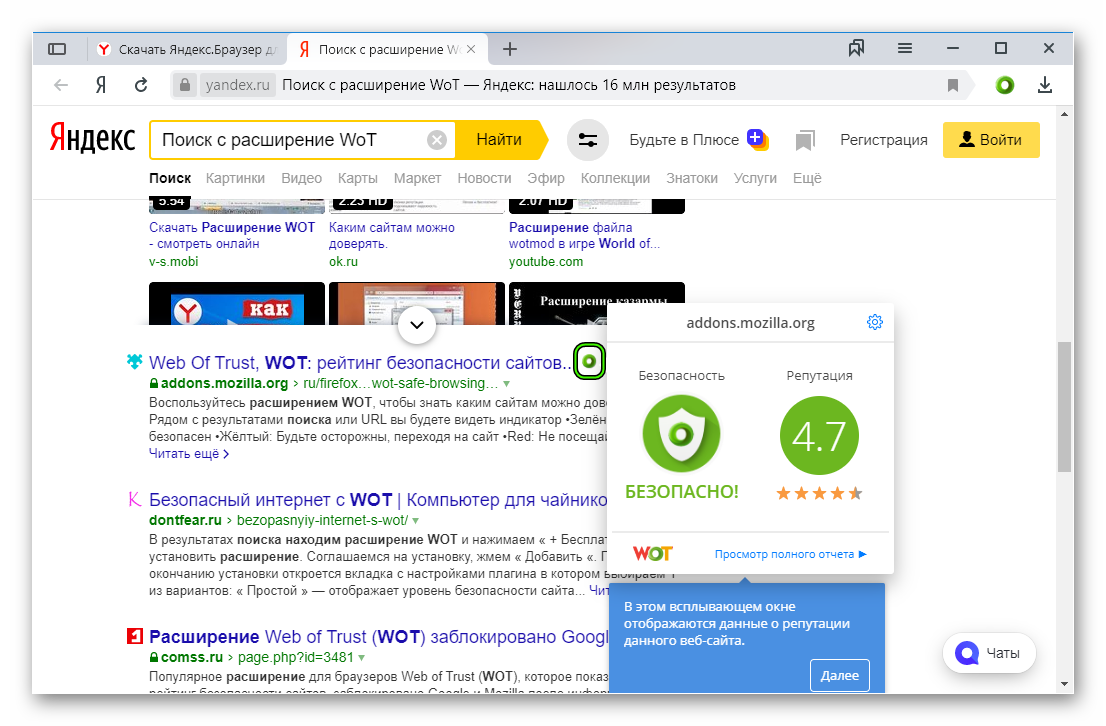Open Безопасный интернет с WOT result
Viewport: 1106px width, 726px height.
[x=378, y=500]
